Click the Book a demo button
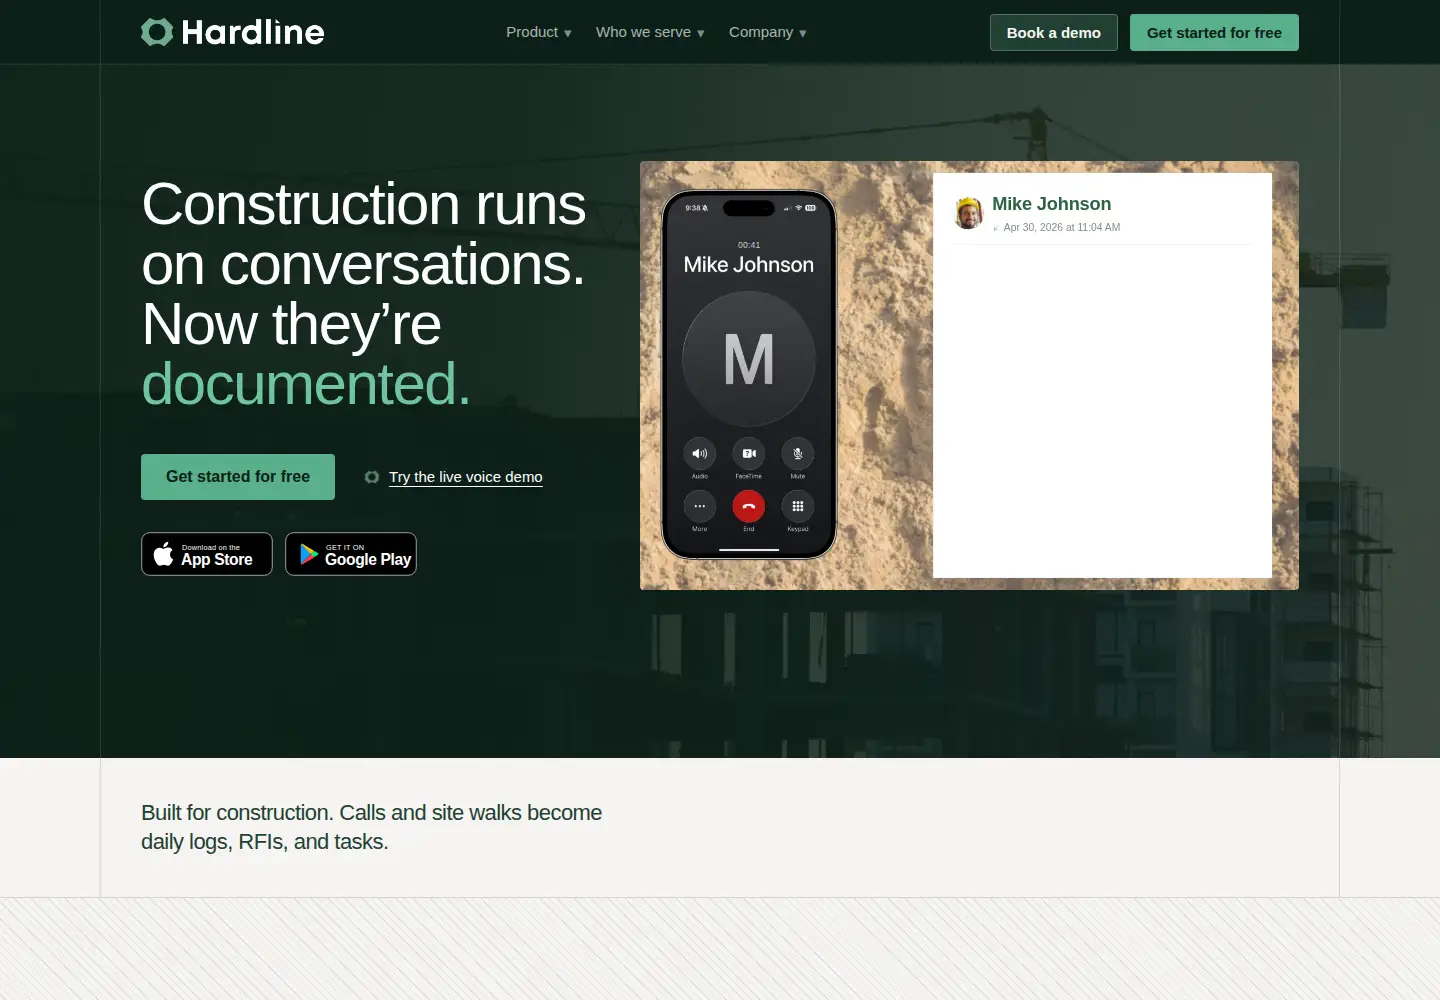Image resolution: width=1440 pixels, height=1000 pixels. point(1054,32)
